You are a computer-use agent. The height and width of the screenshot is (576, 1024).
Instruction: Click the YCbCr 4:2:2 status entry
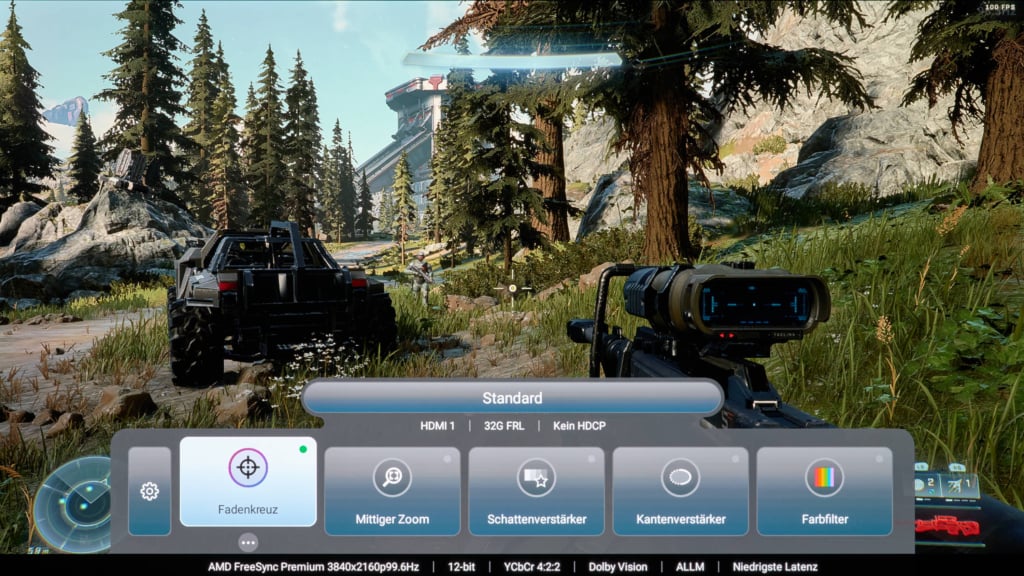532,567
